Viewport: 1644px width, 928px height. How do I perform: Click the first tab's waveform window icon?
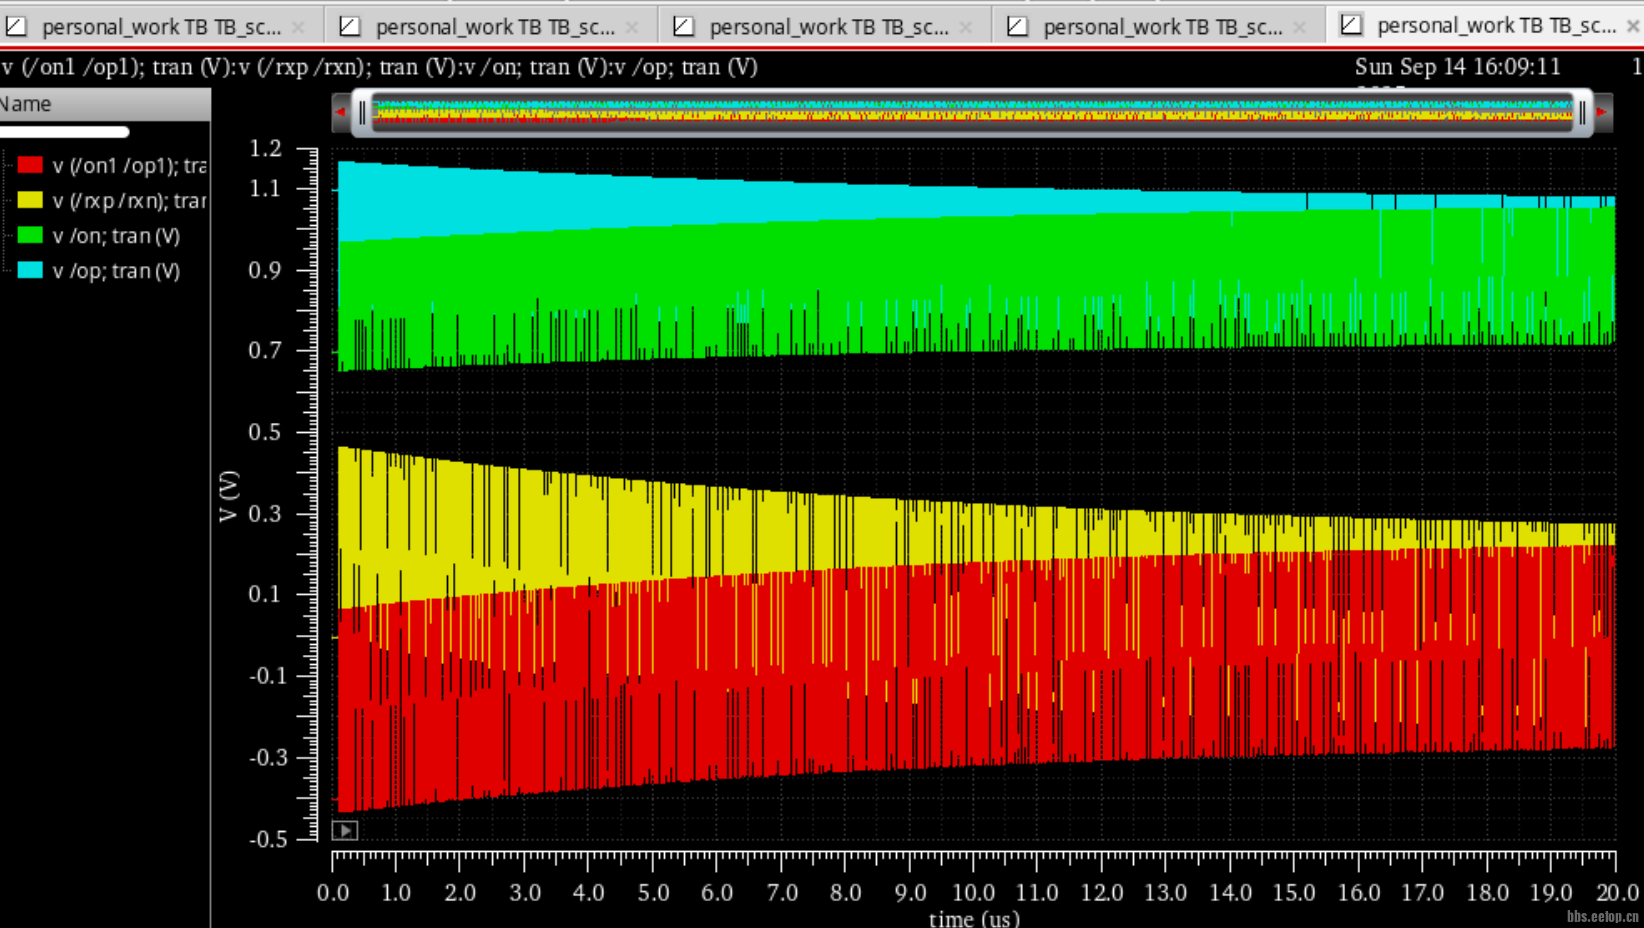(x=15, y=26)
